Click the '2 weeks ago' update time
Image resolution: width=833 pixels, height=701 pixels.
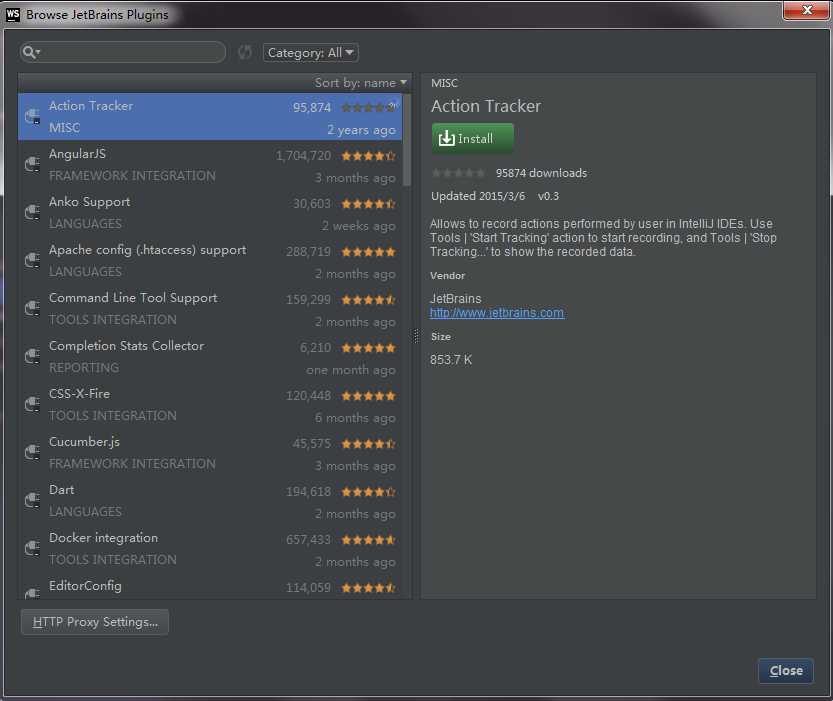click(359, 226)
